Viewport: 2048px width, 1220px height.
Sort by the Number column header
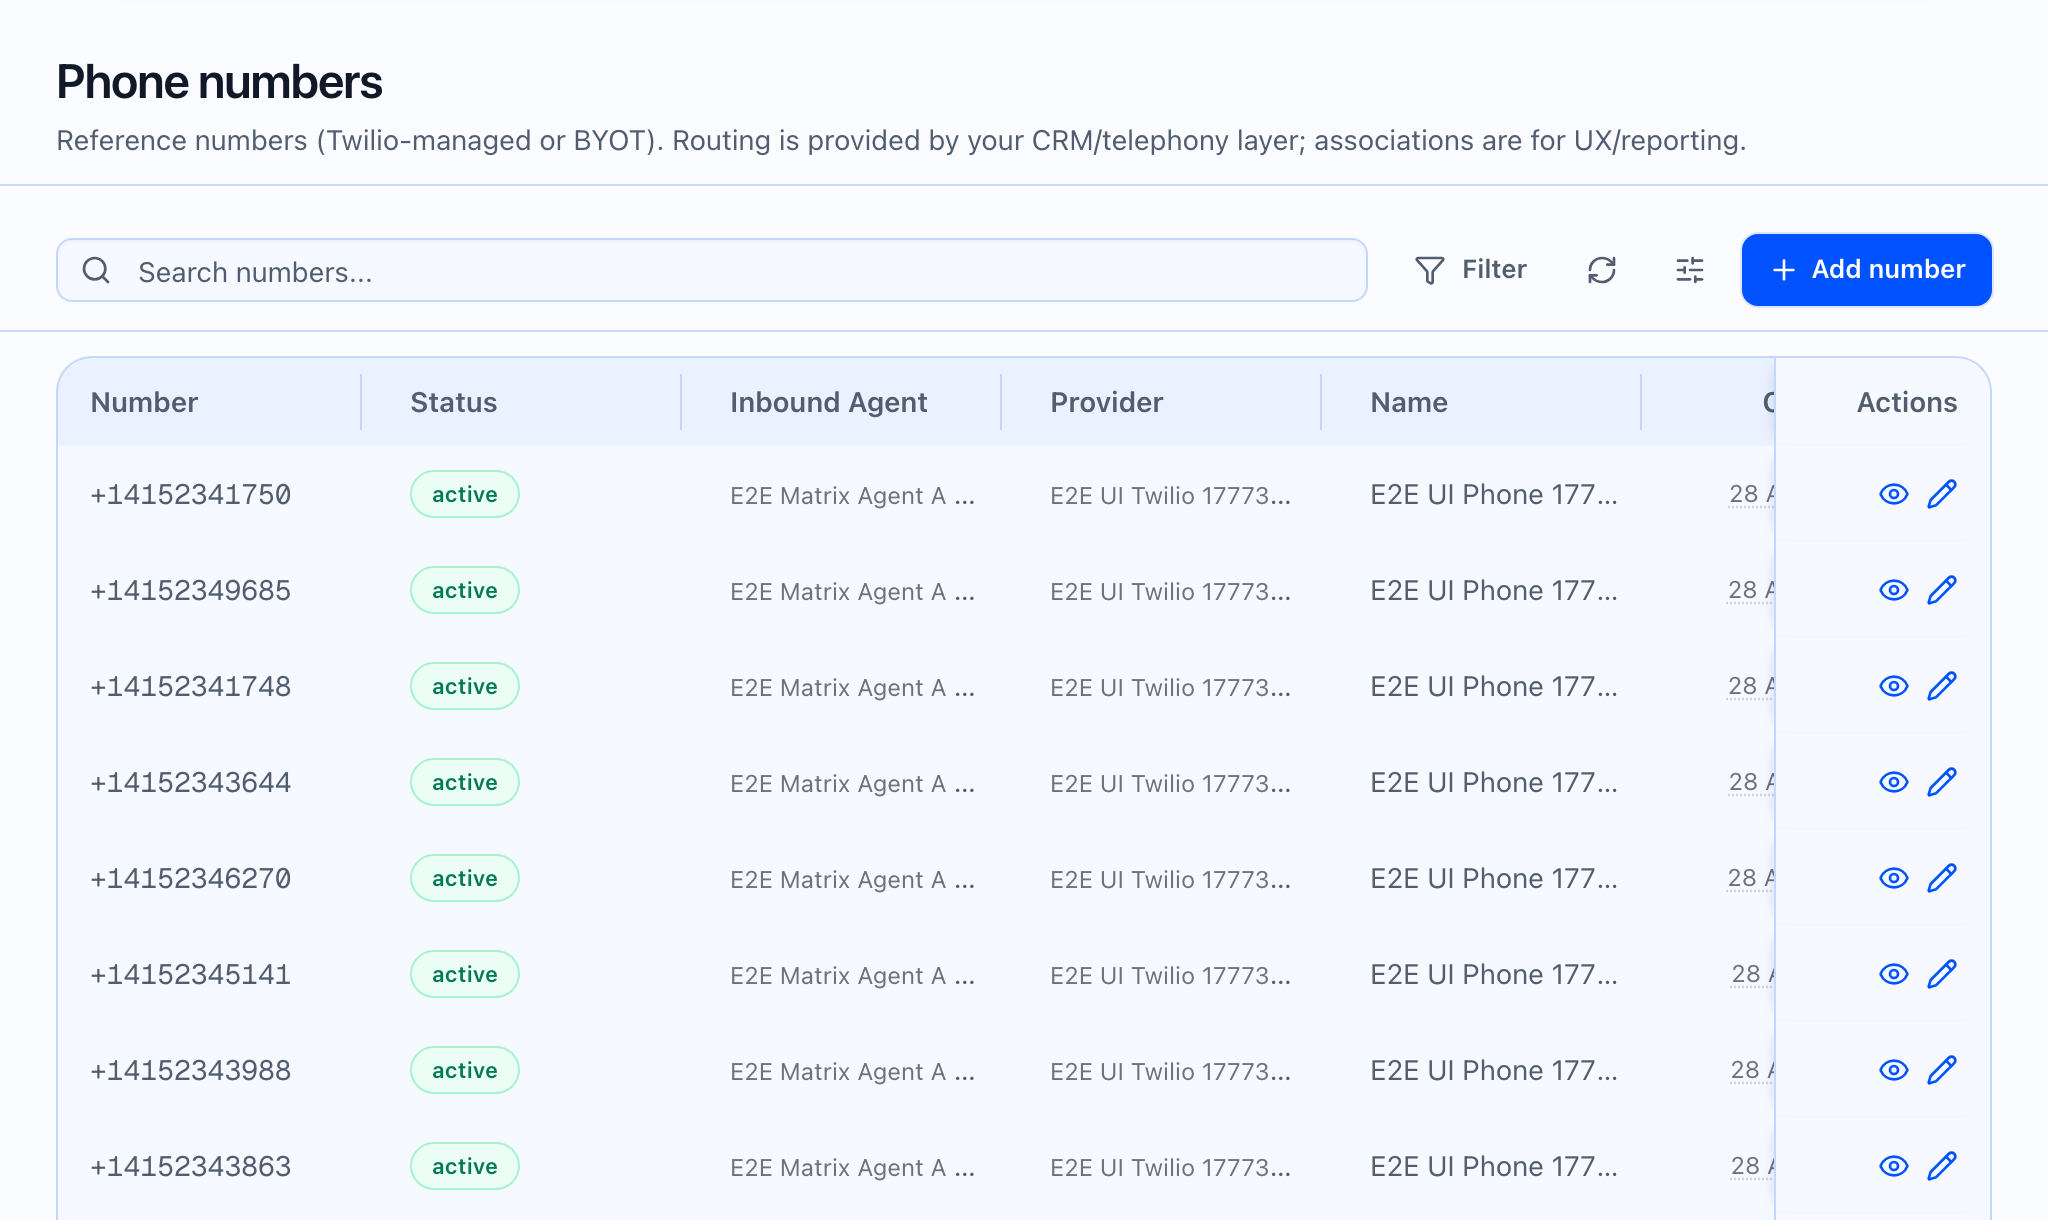(x=144, y=402)
